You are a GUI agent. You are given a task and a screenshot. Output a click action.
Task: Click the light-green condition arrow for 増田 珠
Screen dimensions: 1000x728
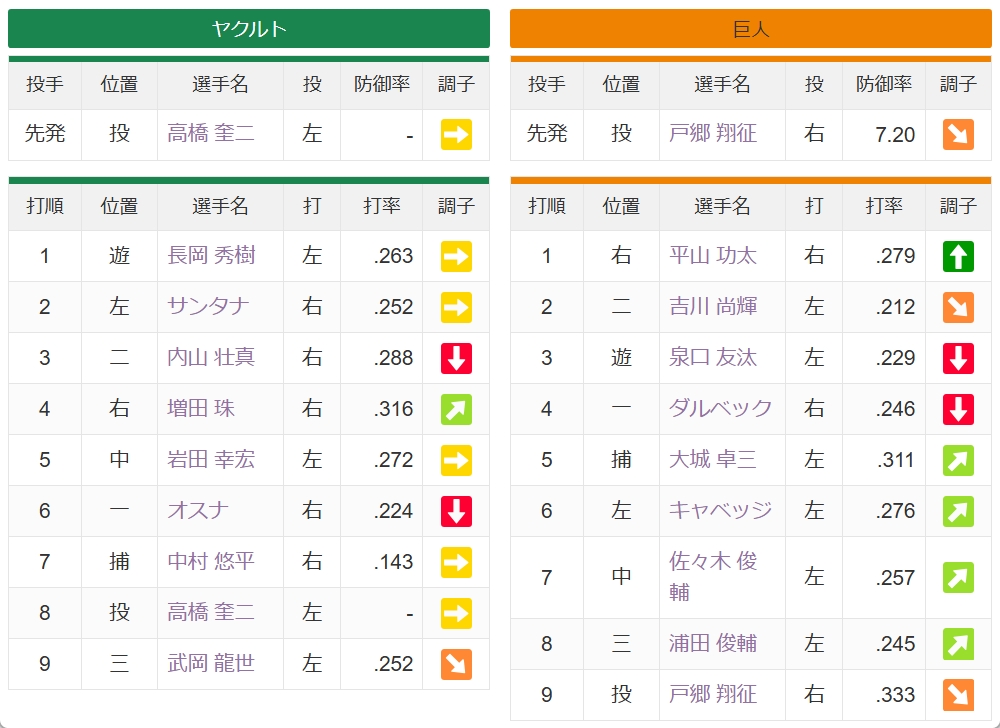click(456, 409)
